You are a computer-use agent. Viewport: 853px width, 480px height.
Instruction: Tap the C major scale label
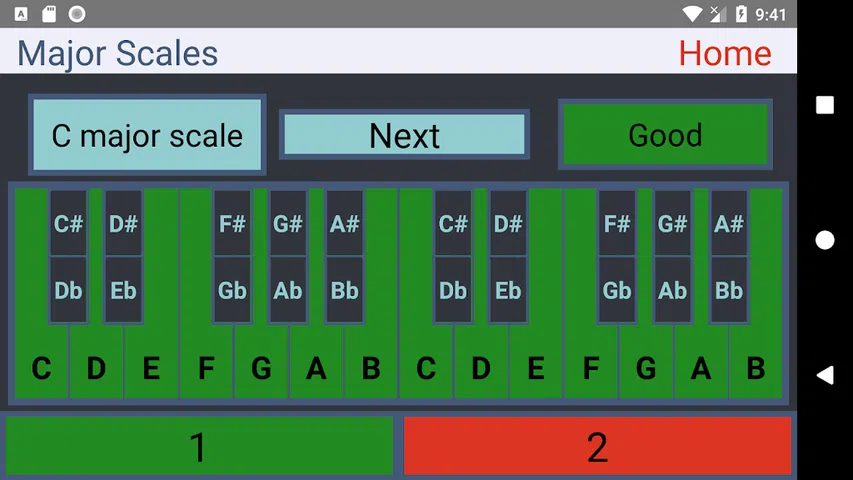tap(147, 135)
